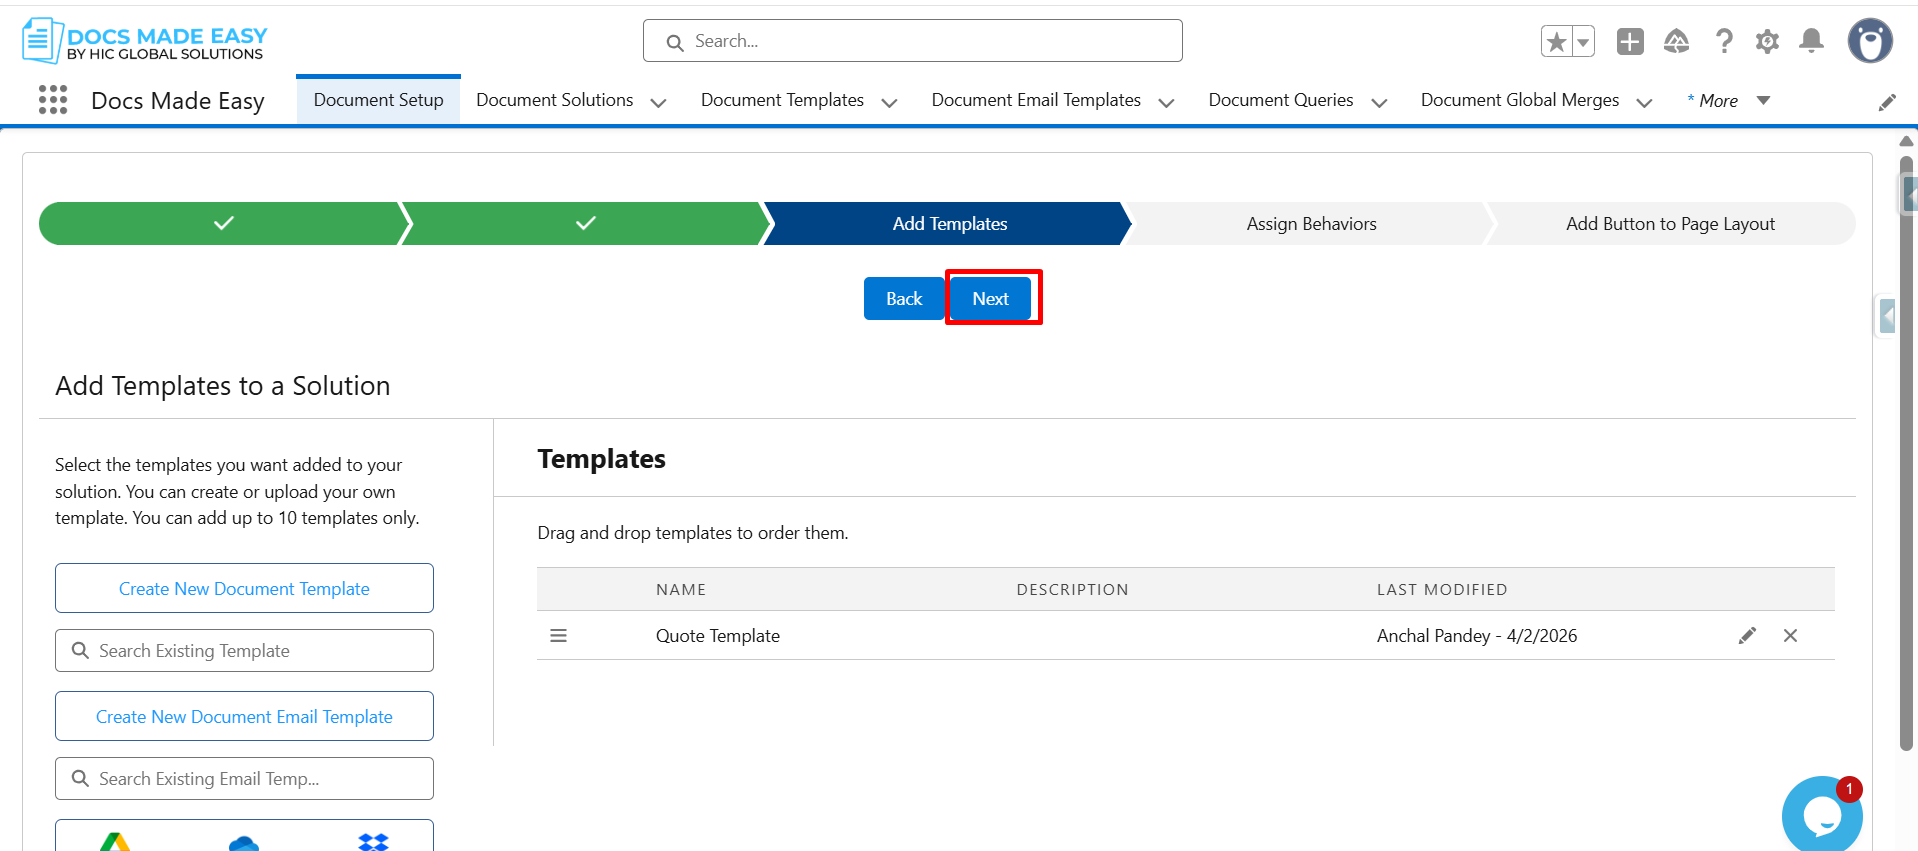Open the Document Global Merges tab
Image resolution: width=1918 pixels, height=851 pixels.
1519,100
